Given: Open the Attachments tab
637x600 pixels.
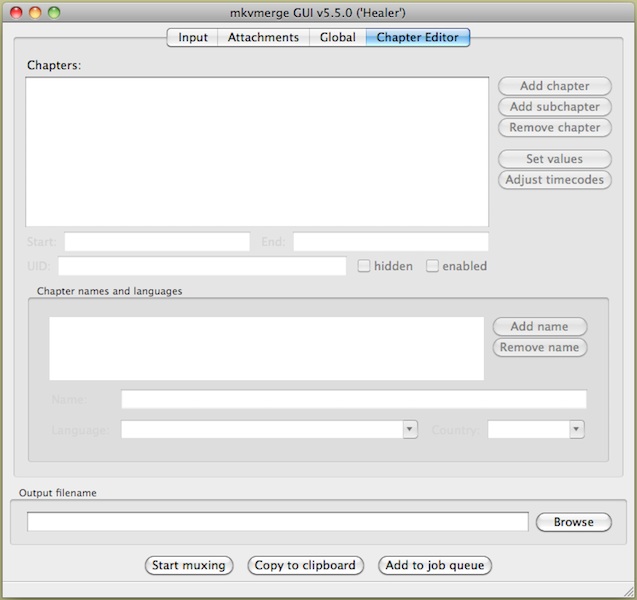Looking at the screenshot, I should pos(263,37).
